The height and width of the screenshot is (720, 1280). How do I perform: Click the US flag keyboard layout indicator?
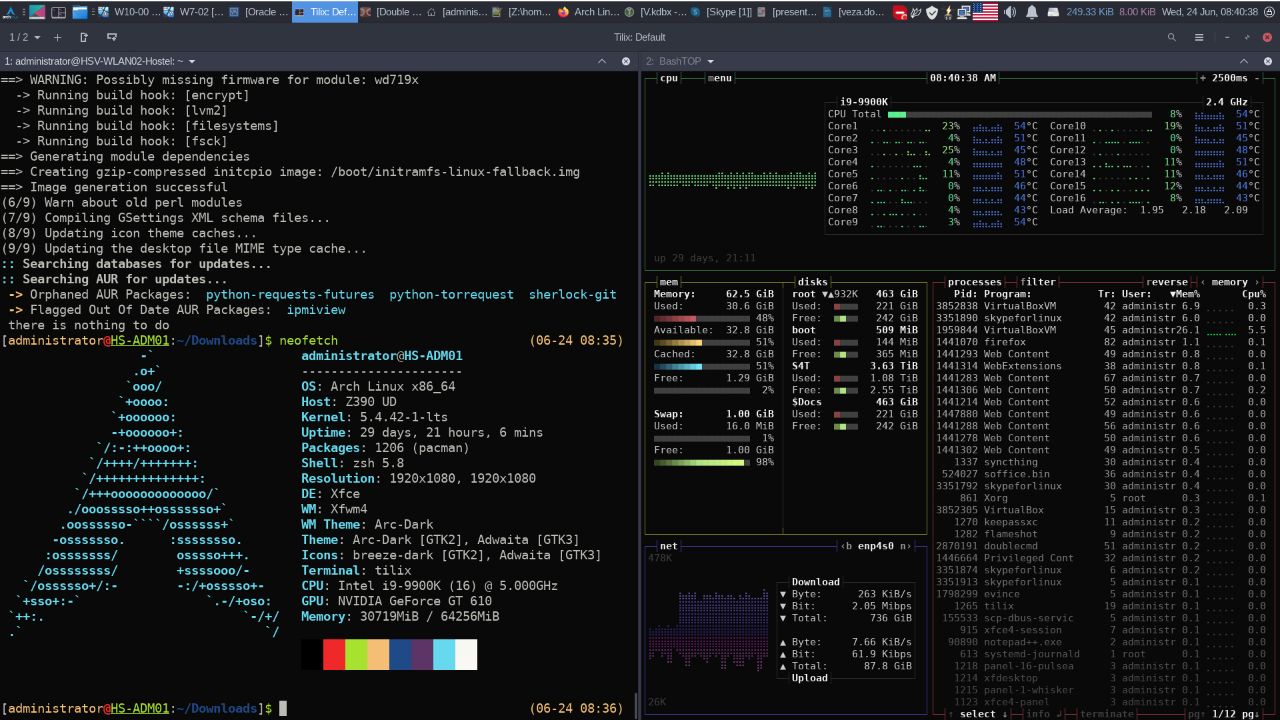coord(985,12)
